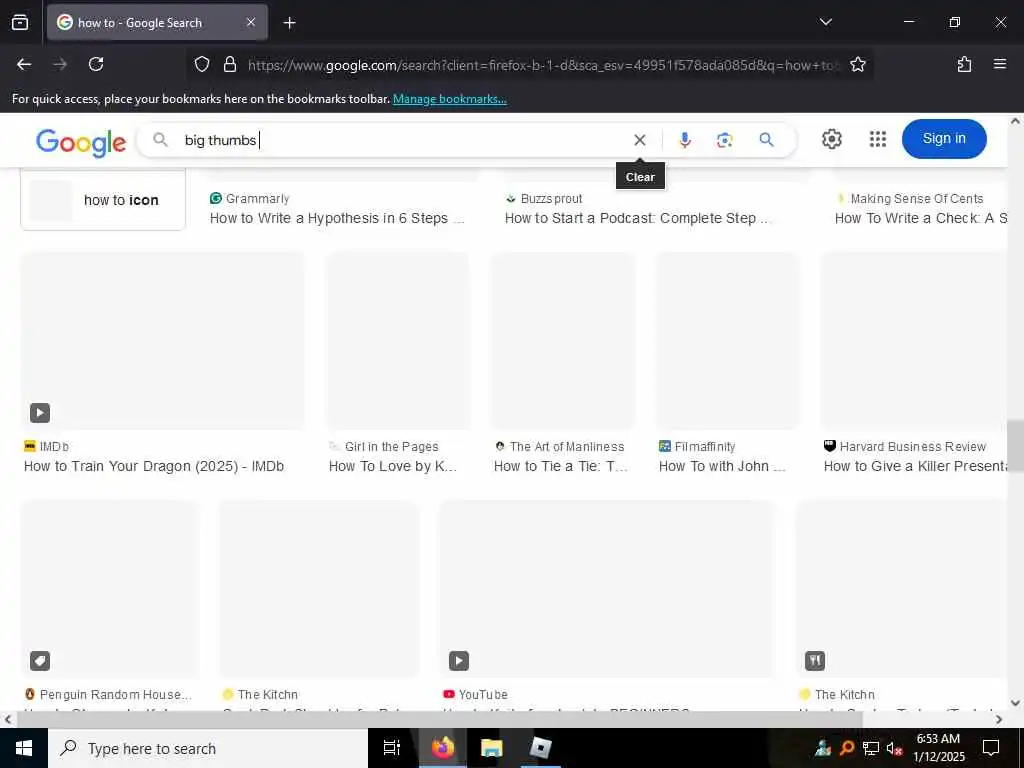
Task: Open IMDb How to Train Your Dragon thumbnail
Action: (163, 341)
